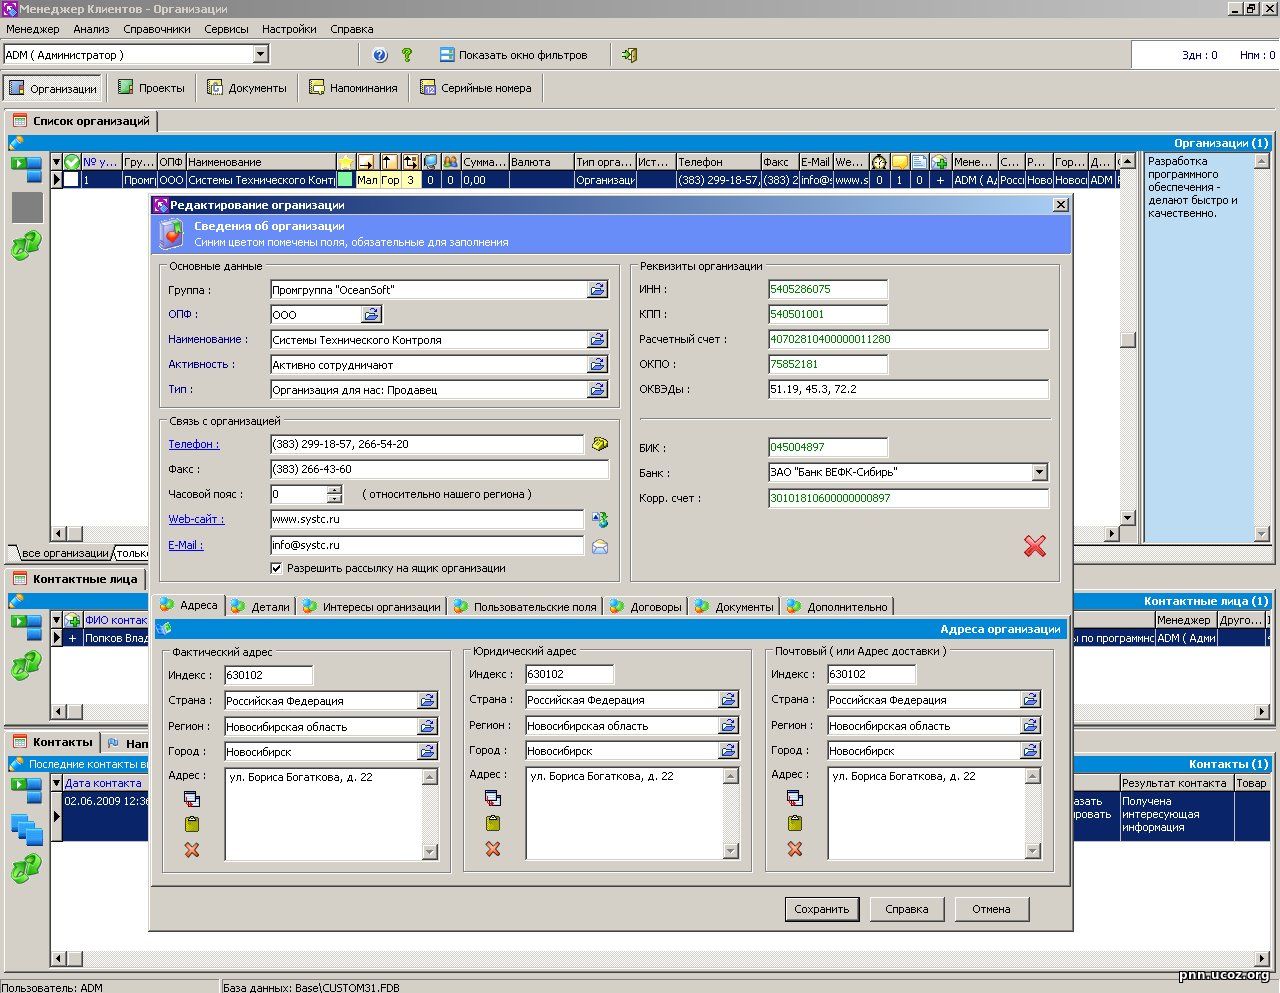Click the web globe icon next to Web-сайт

coord(599,520)
